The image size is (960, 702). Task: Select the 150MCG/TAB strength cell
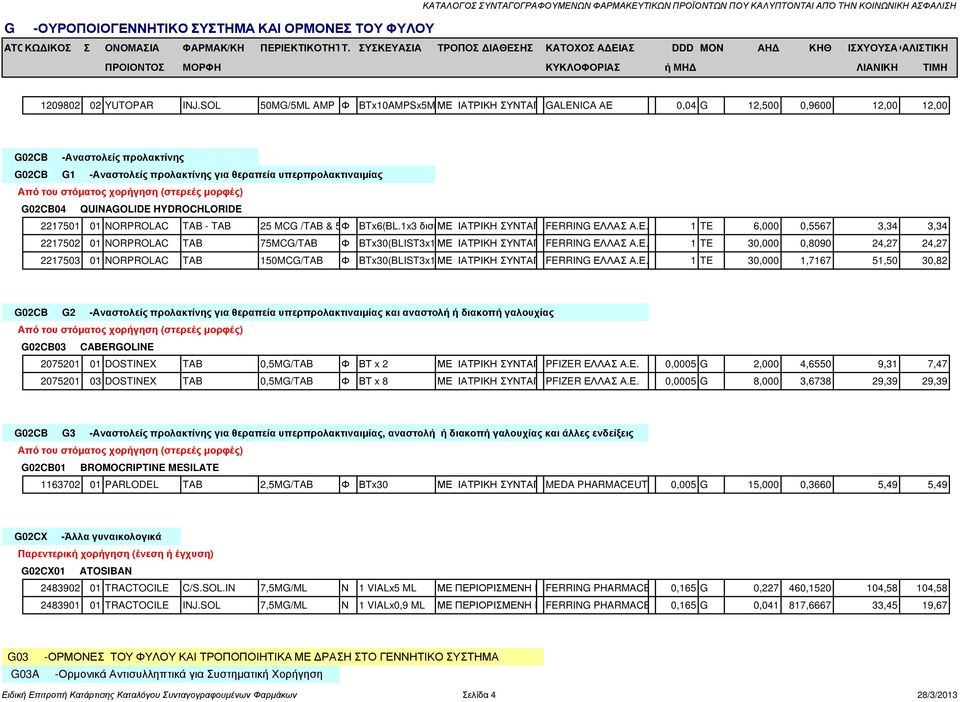point(299,260)
